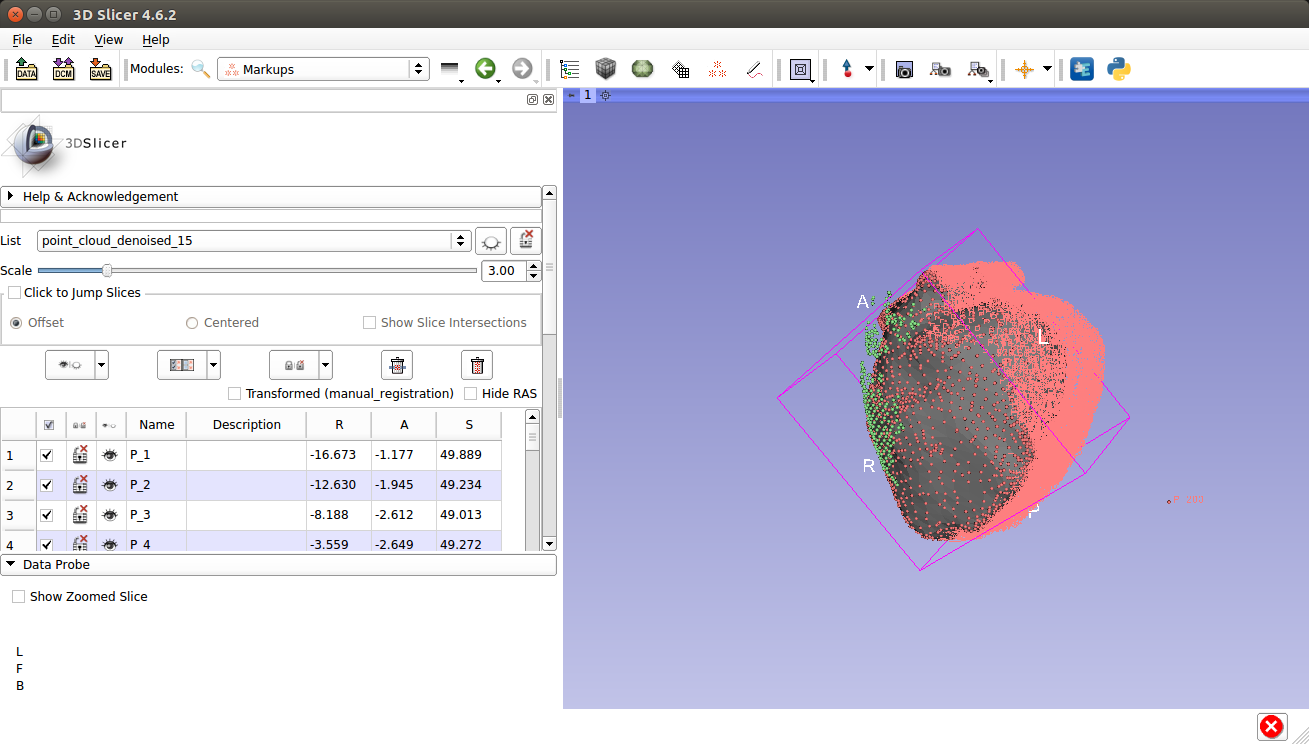Go back to previous module arrow

point(486,69)
